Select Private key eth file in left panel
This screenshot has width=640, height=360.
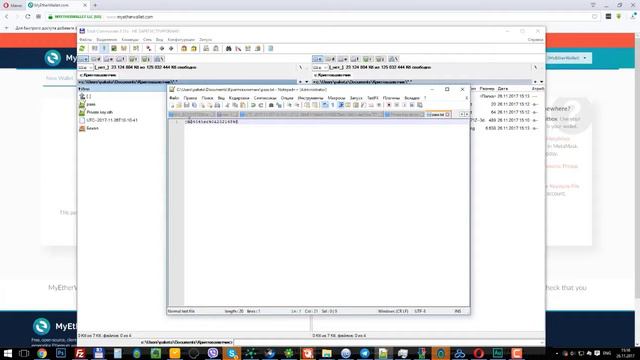tap(100, 112)
